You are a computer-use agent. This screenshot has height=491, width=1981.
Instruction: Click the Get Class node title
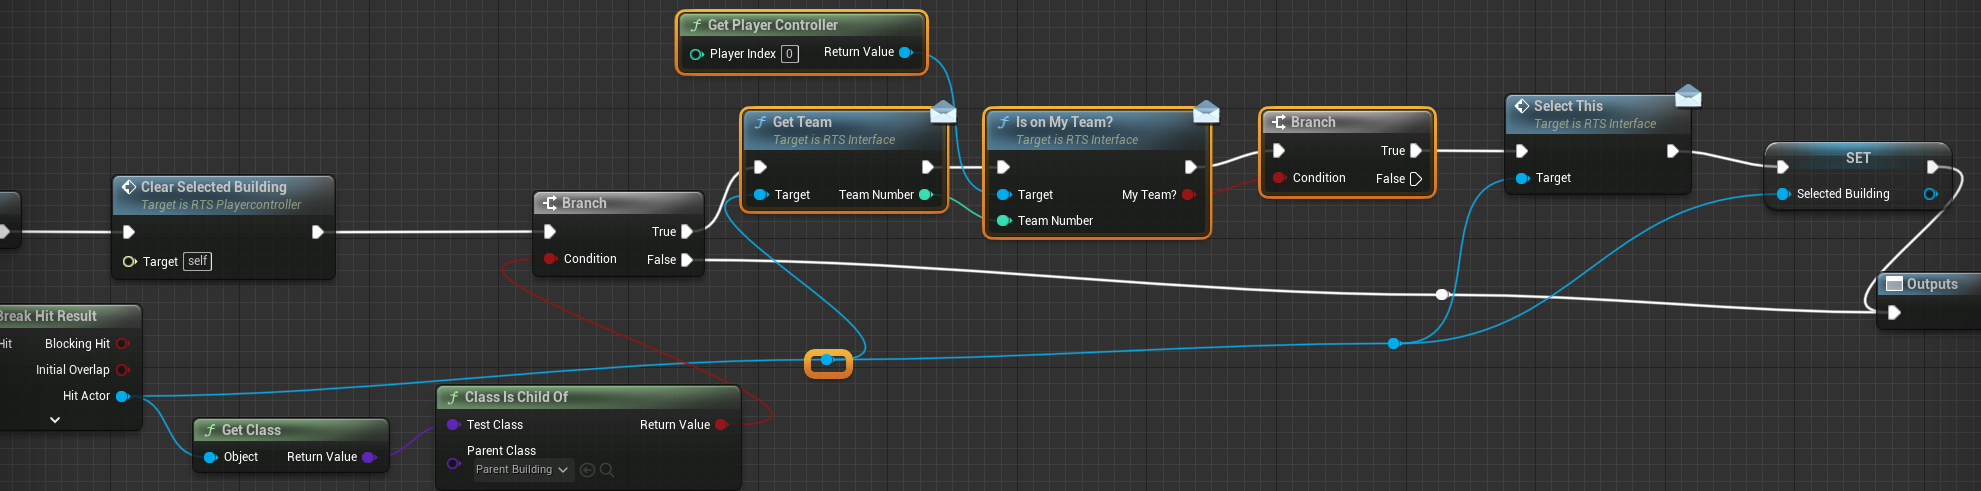coord(251,430)
